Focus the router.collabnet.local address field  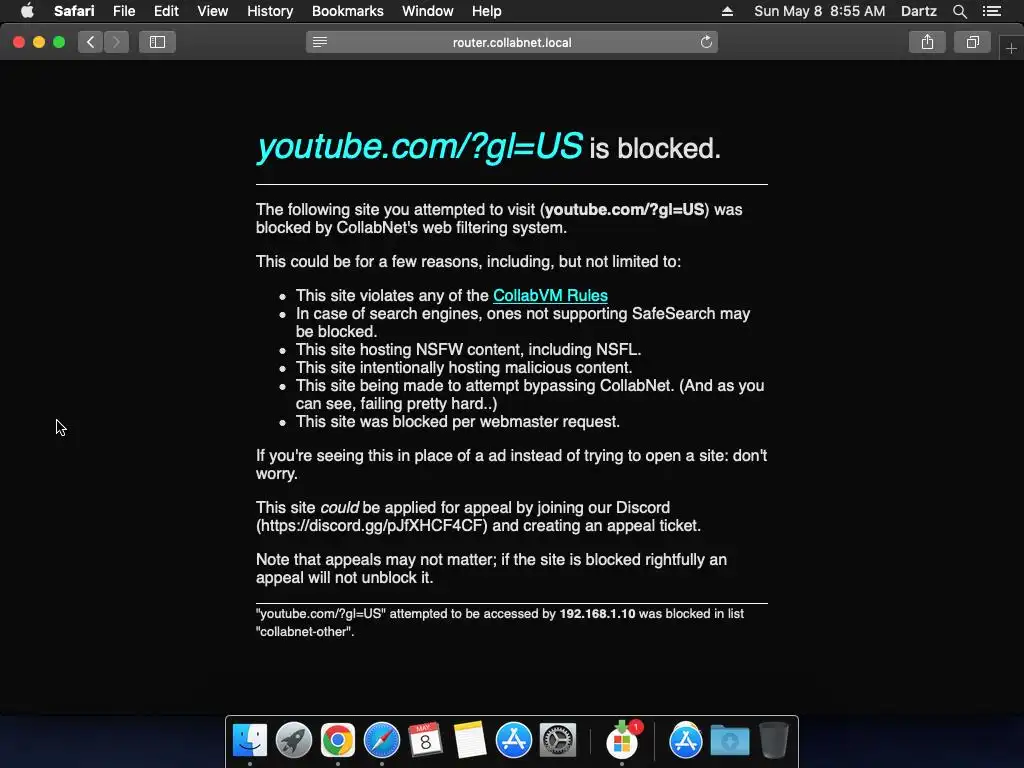pos(512,42)
